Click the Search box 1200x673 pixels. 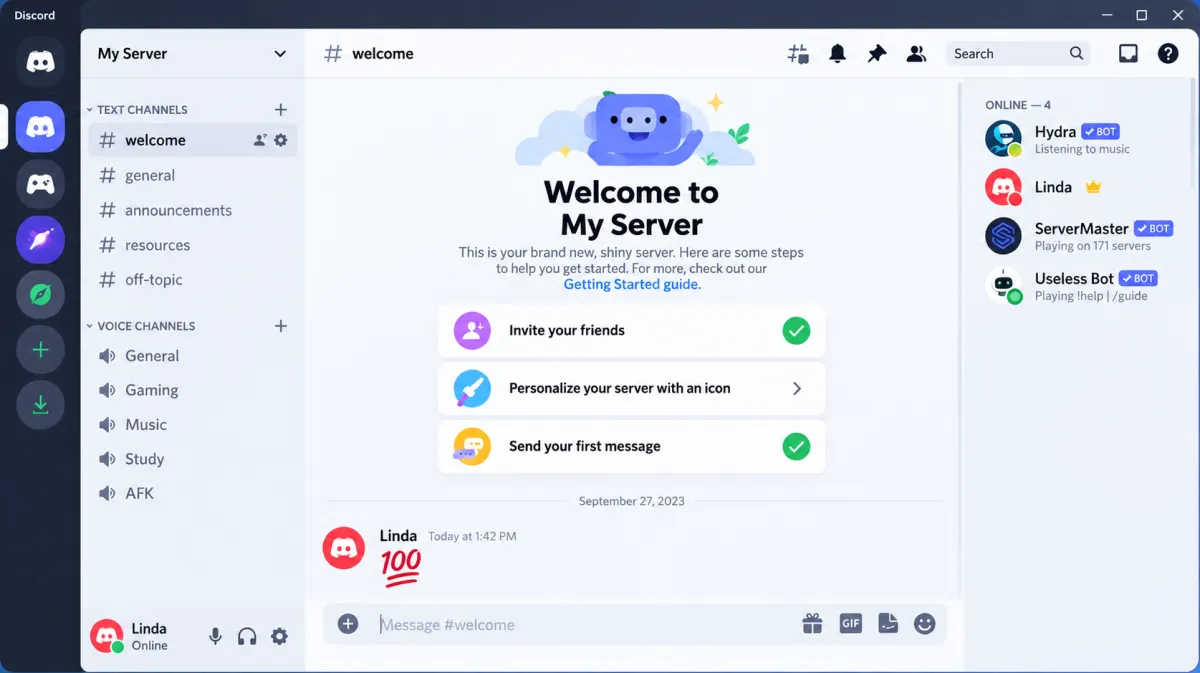click(x=1018, y=54)
